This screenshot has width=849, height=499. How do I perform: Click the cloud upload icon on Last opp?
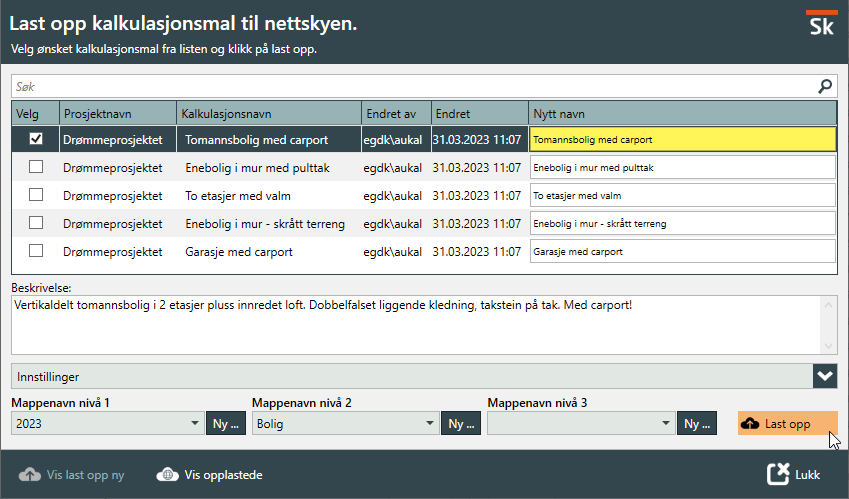750,424
